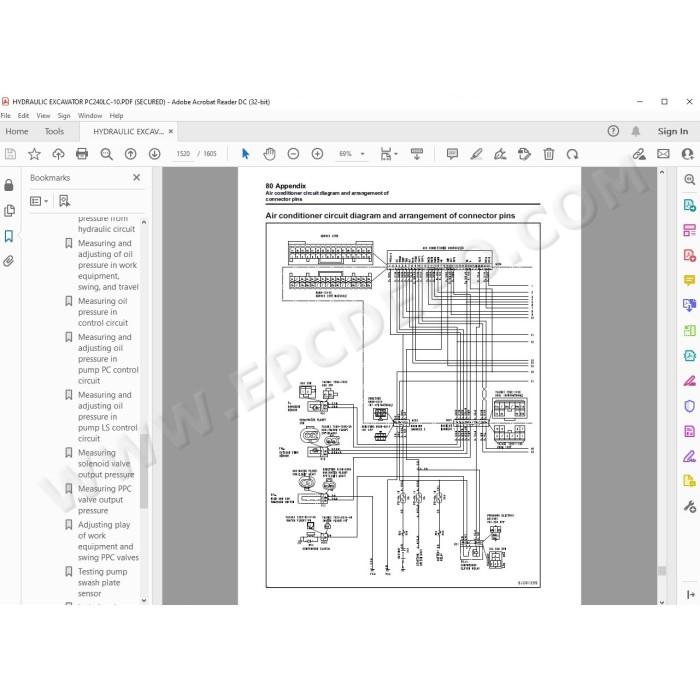Open More Tools wrench icon
Screen dimensions: 700x700
[x=689, y=506]
